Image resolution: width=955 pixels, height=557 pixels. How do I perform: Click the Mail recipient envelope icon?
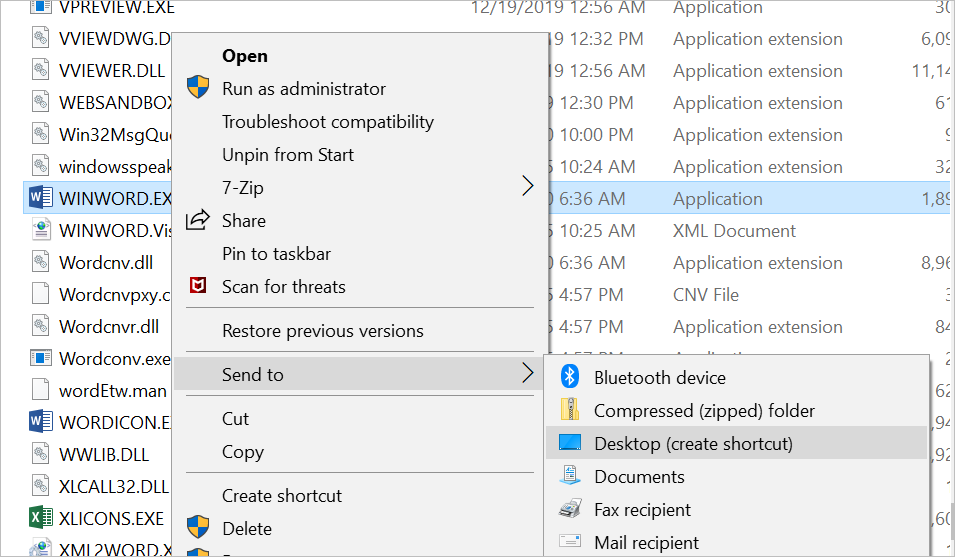pyautogui.click(x=569, y=542)
